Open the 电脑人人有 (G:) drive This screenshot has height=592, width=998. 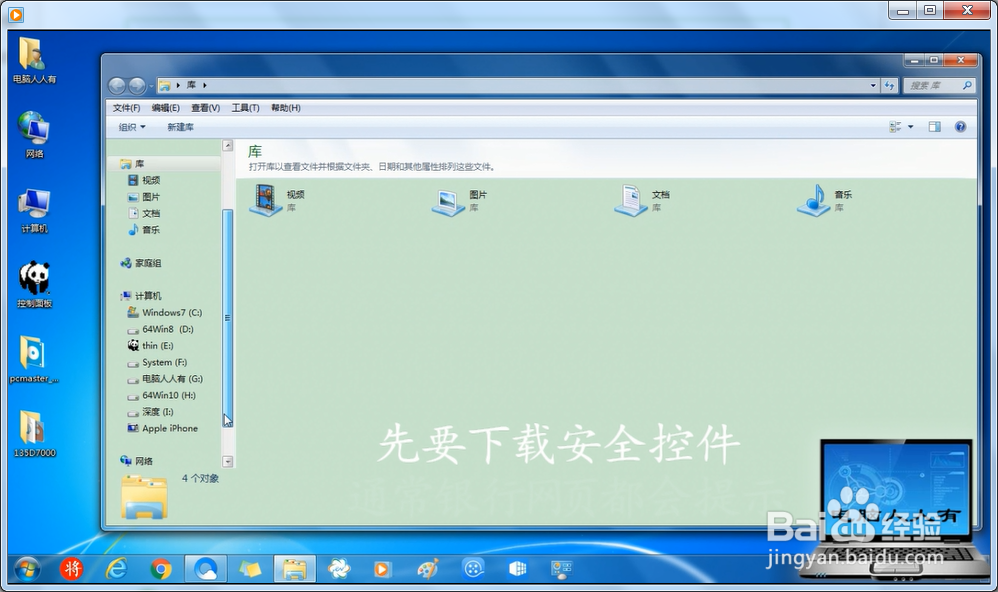pos(165,379)
